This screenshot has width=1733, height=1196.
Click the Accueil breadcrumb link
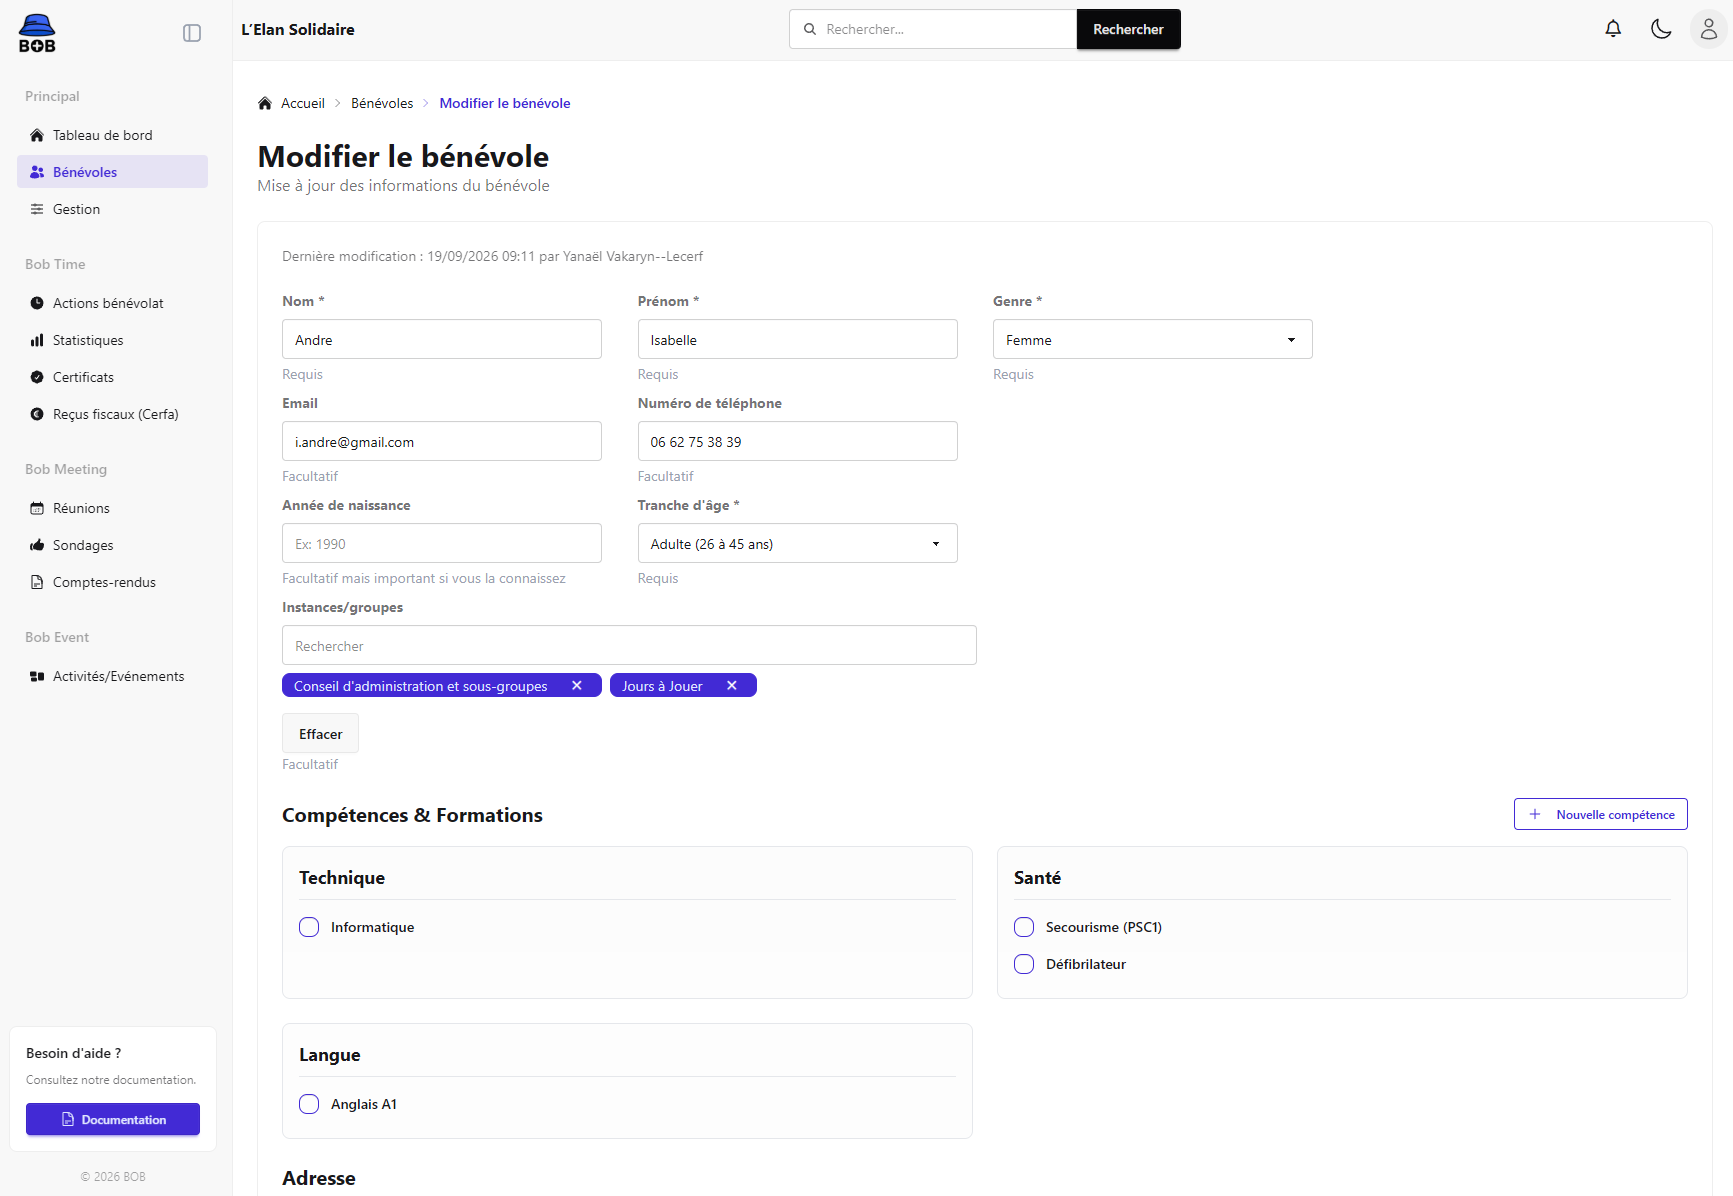[303, 103]
